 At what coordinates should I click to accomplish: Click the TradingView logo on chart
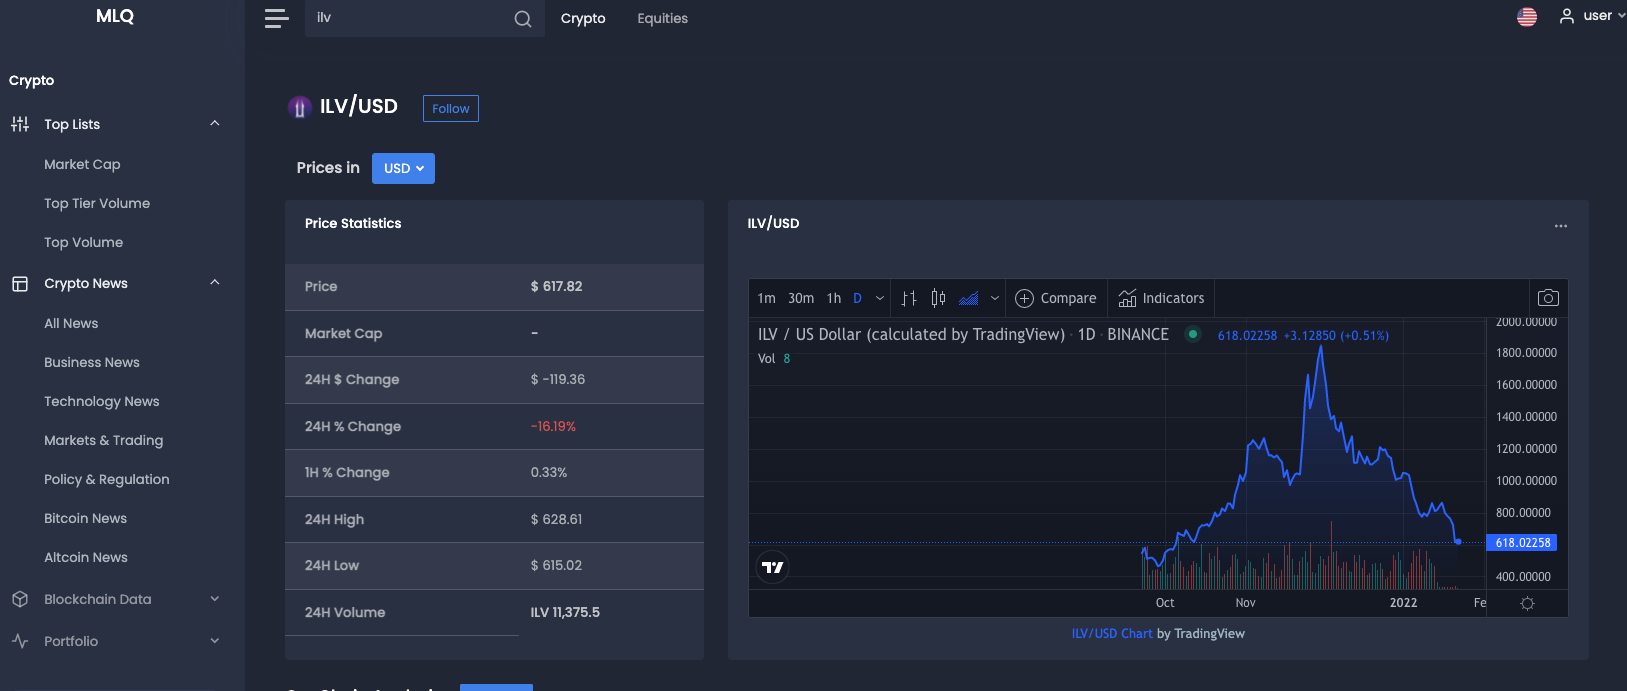point(773,567)
